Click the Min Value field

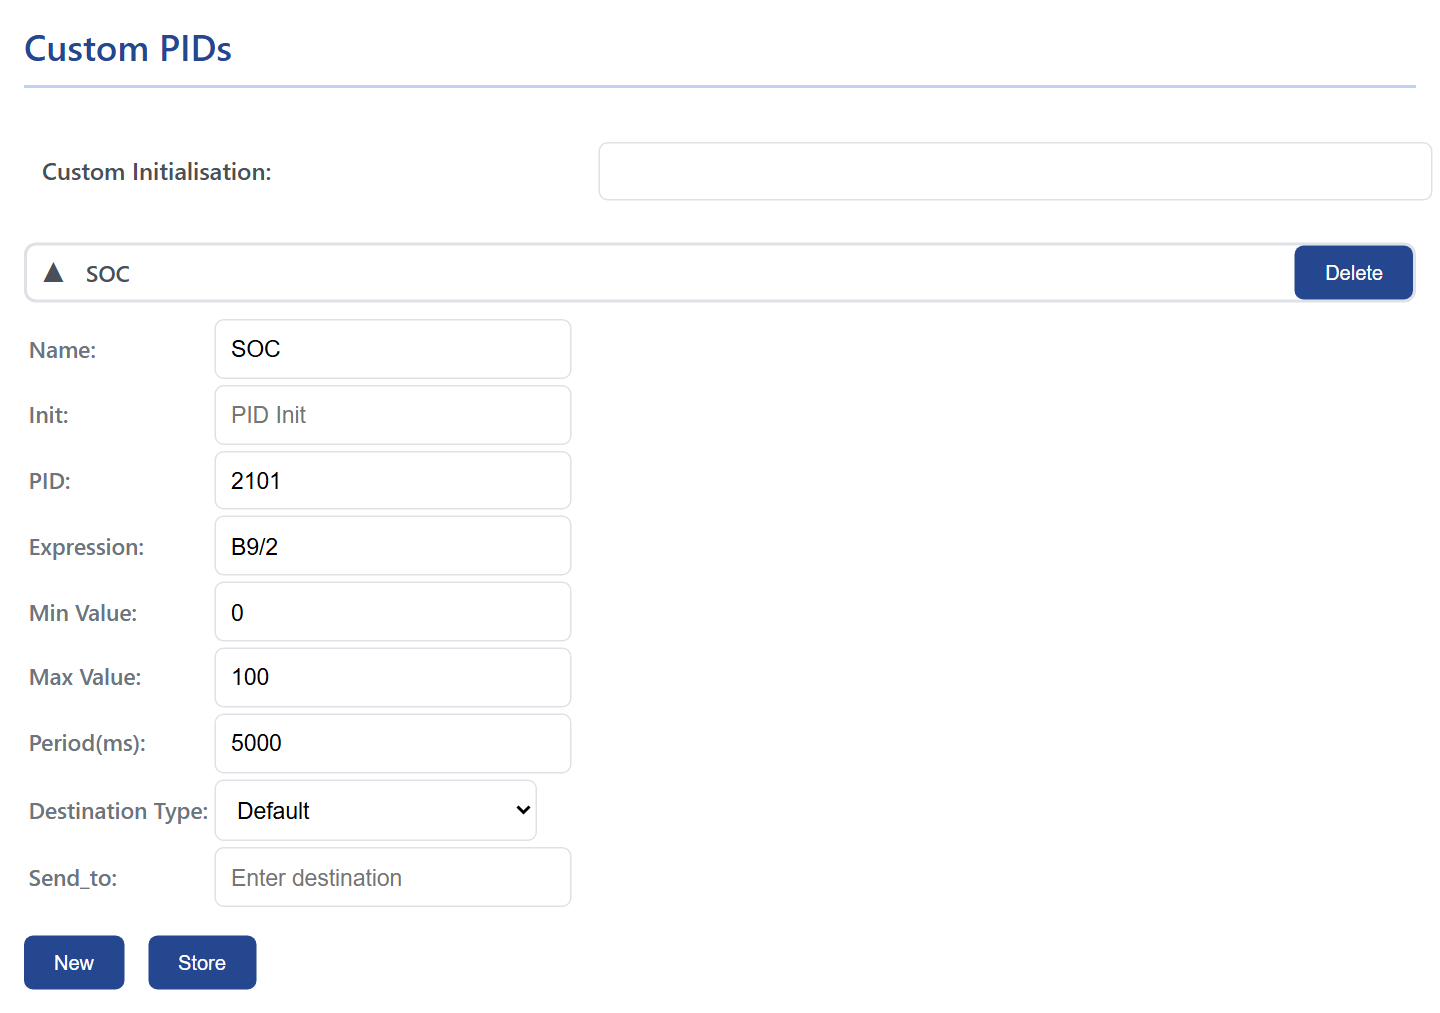(x=393, y=612)
